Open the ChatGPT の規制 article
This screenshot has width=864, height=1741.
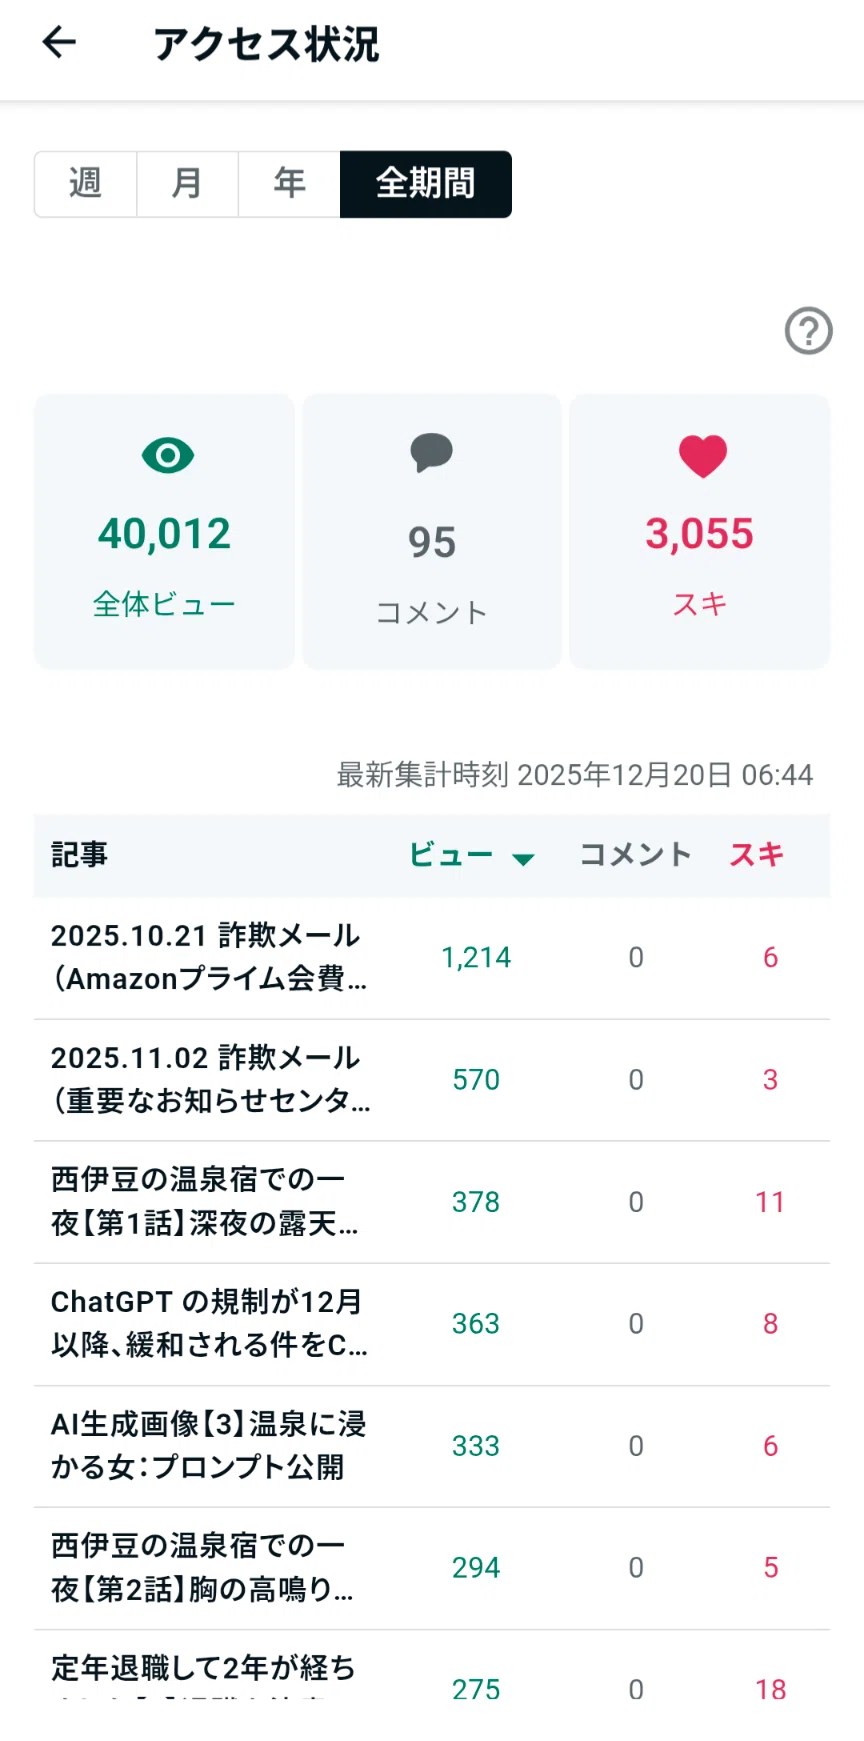pyautogui.click(x=432, y=1324)
